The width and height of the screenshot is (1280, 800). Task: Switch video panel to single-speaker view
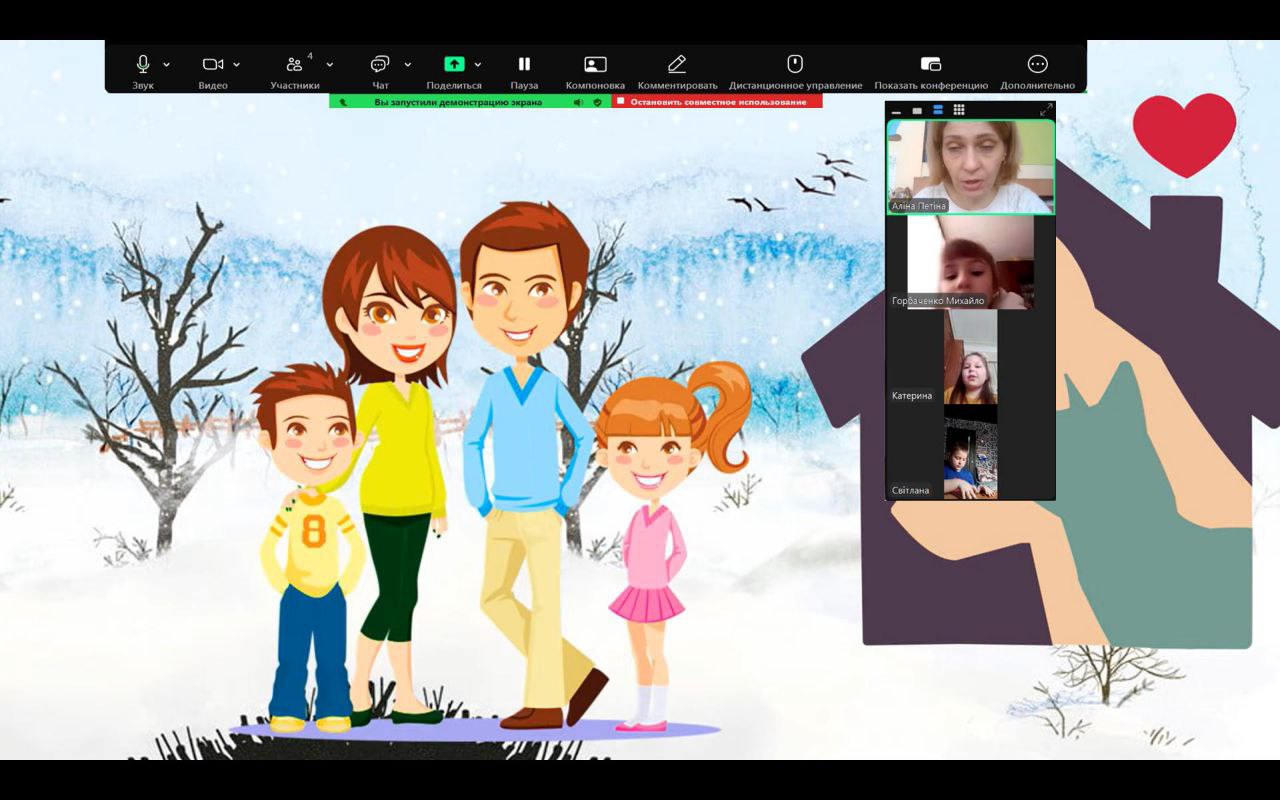click(917, 110)
